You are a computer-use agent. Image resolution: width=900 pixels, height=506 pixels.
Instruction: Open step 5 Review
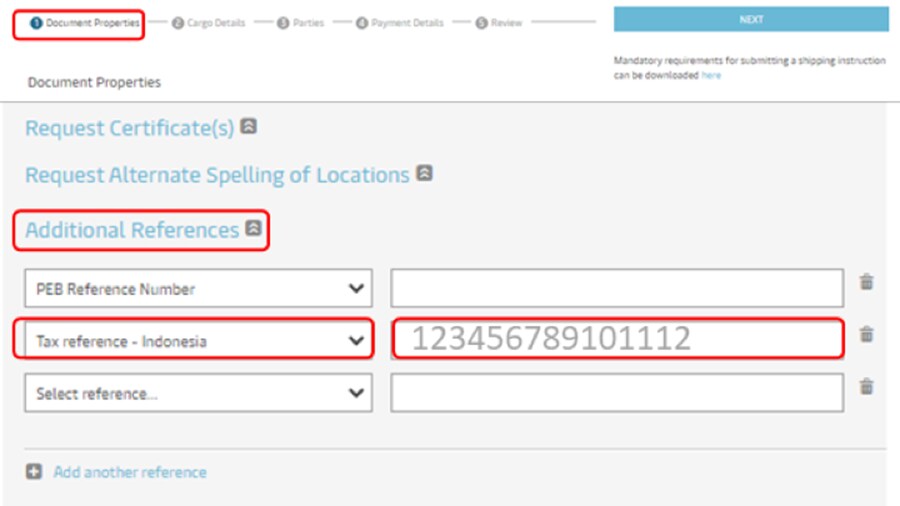(x=498, y=23)
